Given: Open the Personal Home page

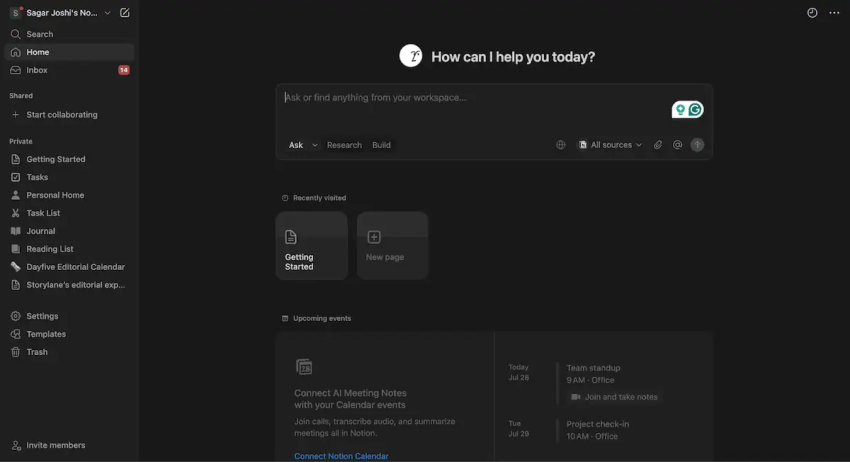Looking at the screenshot, I should [69, 195].
